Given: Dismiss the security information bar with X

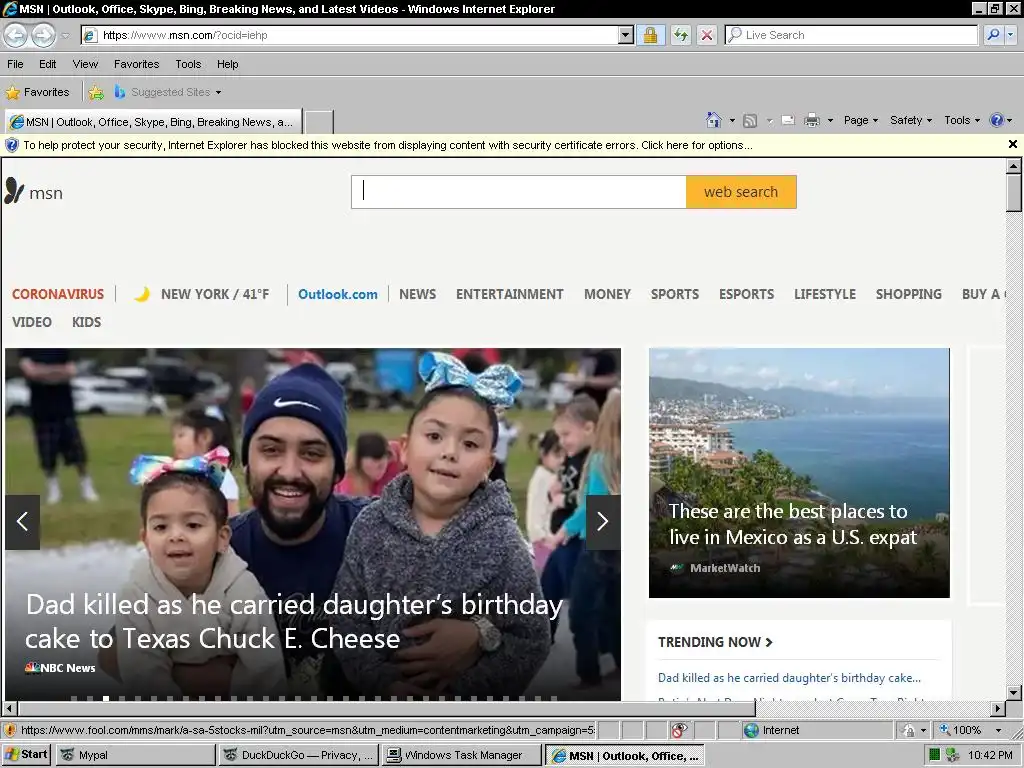Looking at the screenshot, I should 1013,144.
